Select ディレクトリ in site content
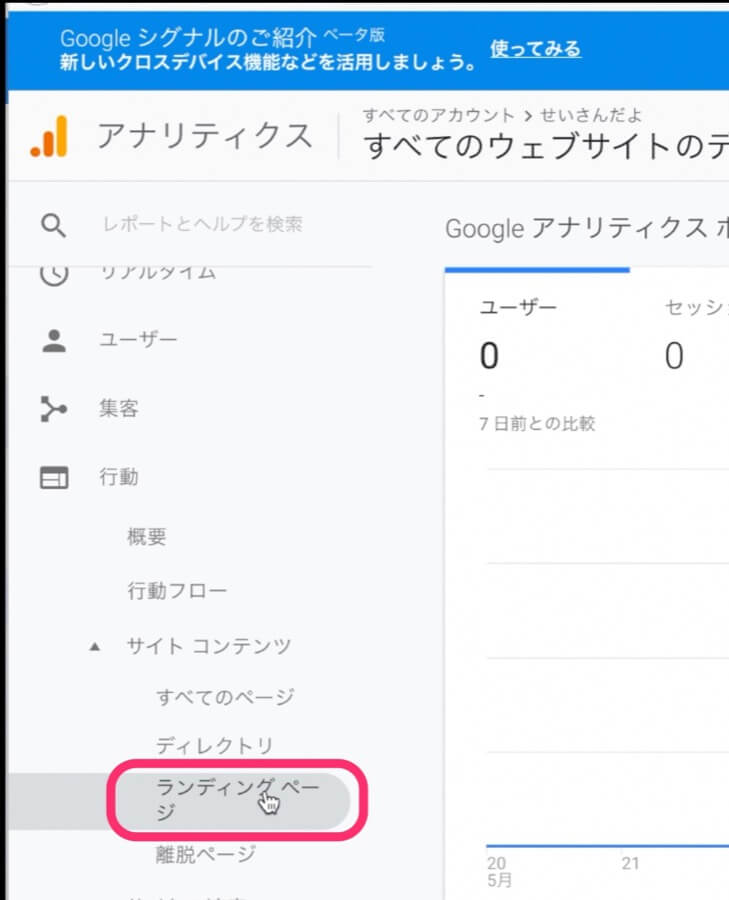The image size is (729, 900). tap(214, 746)
